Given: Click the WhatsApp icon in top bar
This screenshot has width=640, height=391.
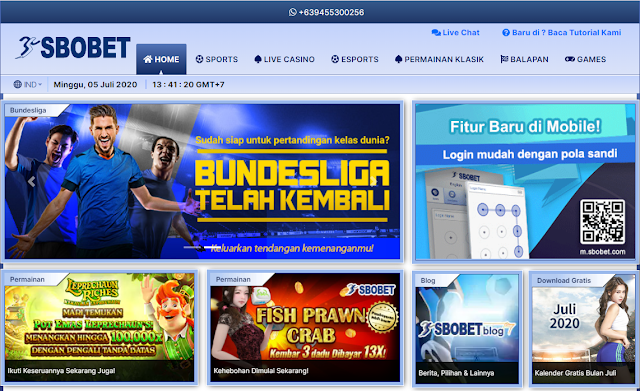Looking at the screenshot, I should click(292, 12).
